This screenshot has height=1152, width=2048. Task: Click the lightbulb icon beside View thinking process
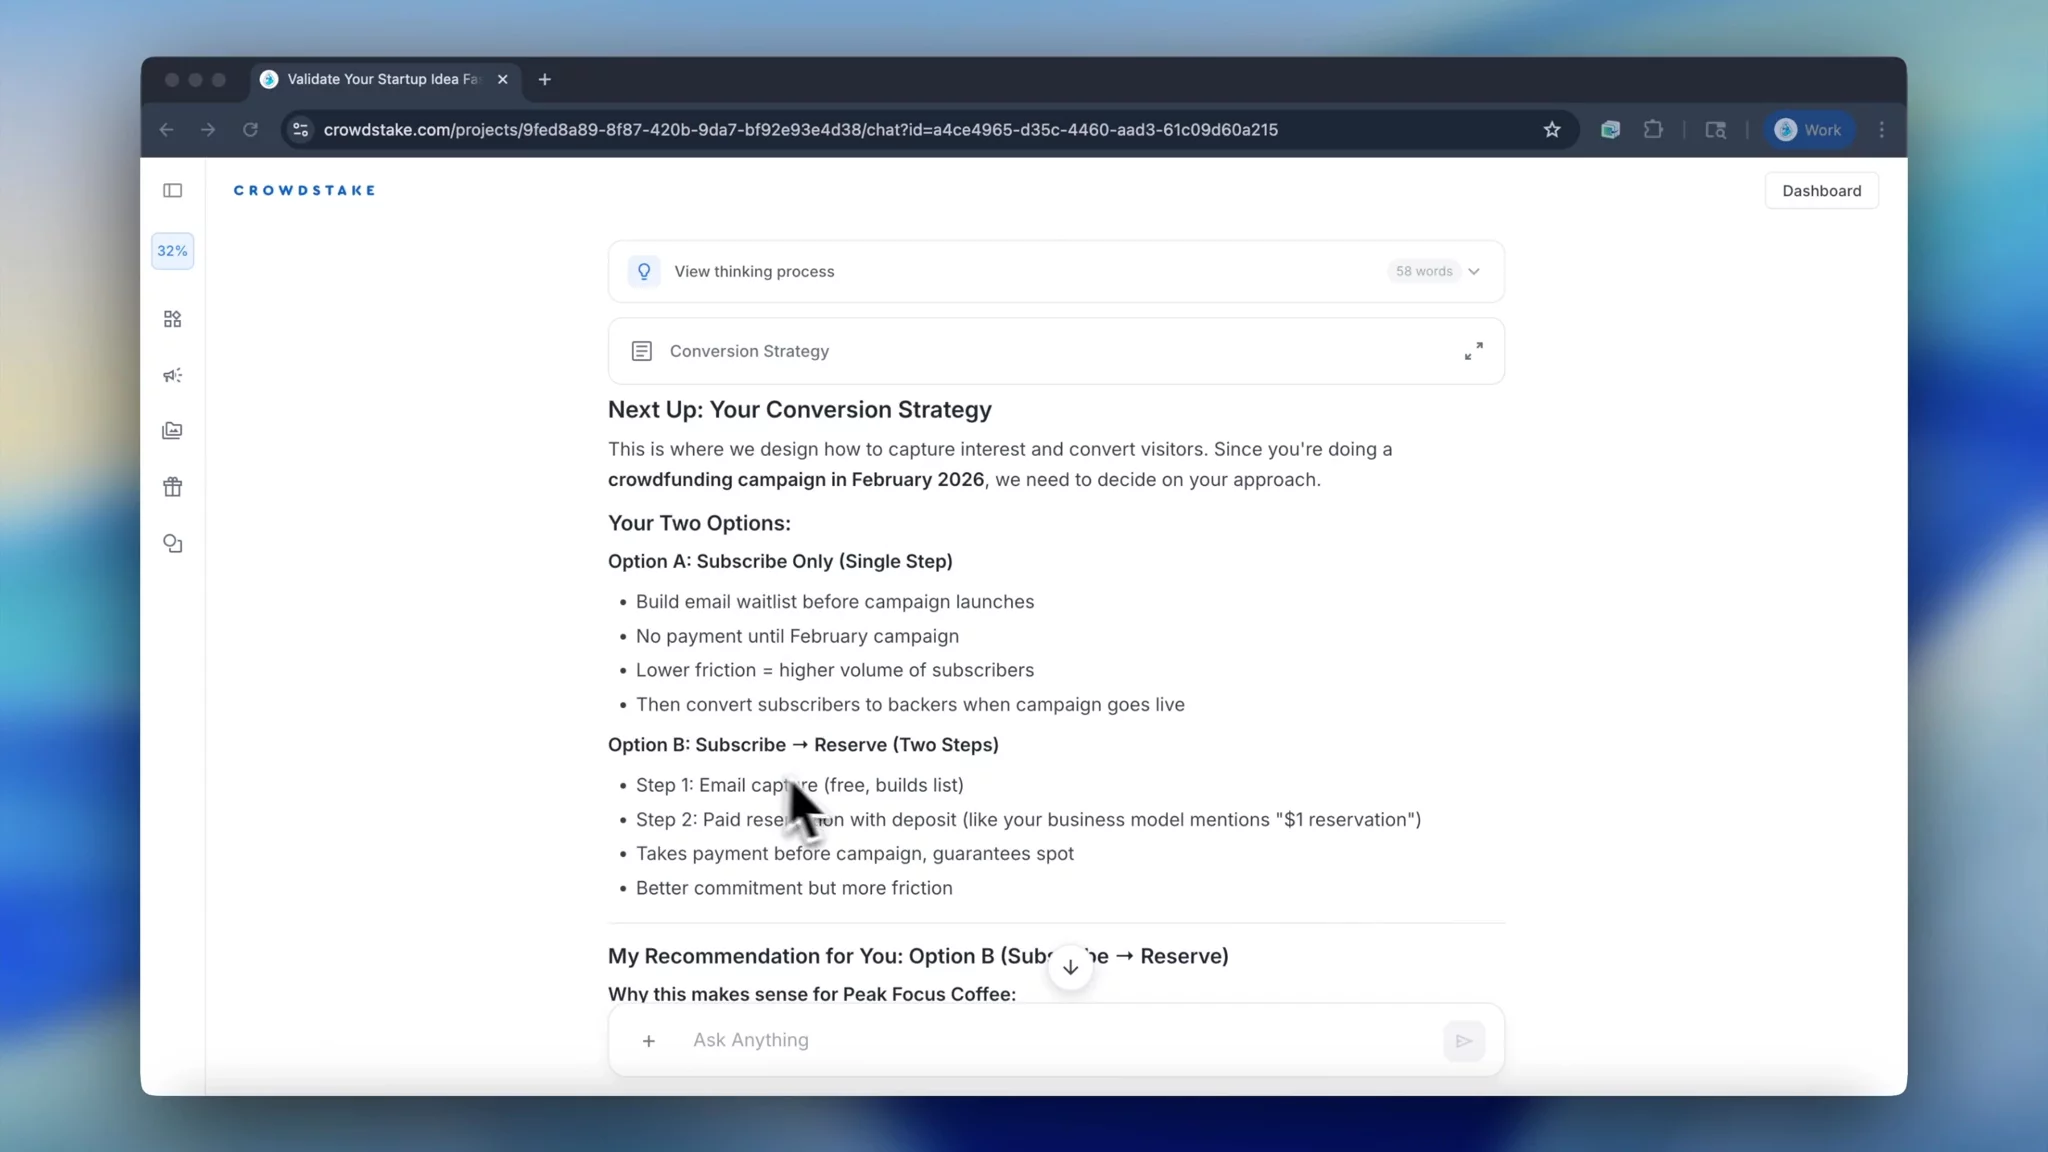pyautogui.click(x=644, y=271)
